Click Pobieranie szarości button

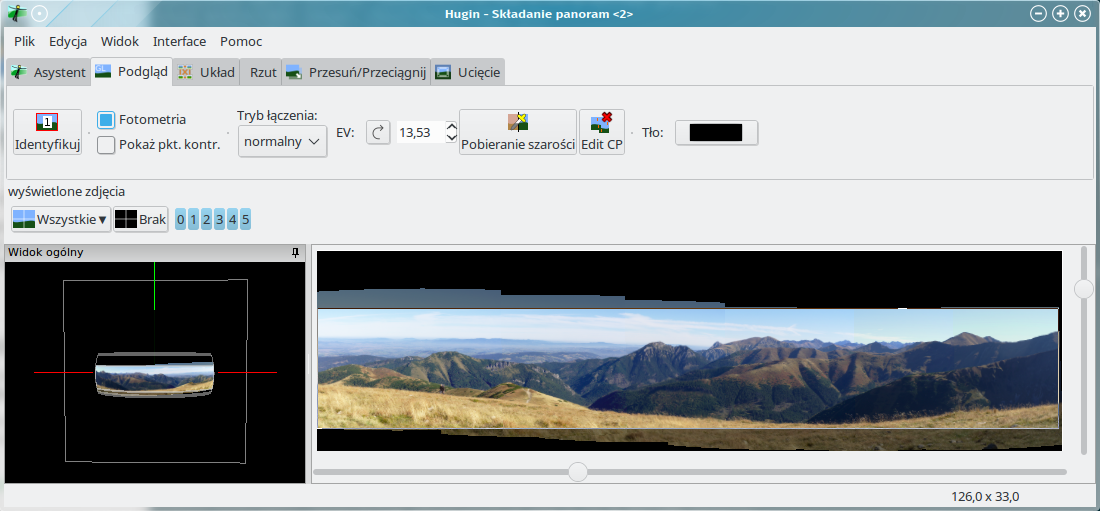pos(518,132)
